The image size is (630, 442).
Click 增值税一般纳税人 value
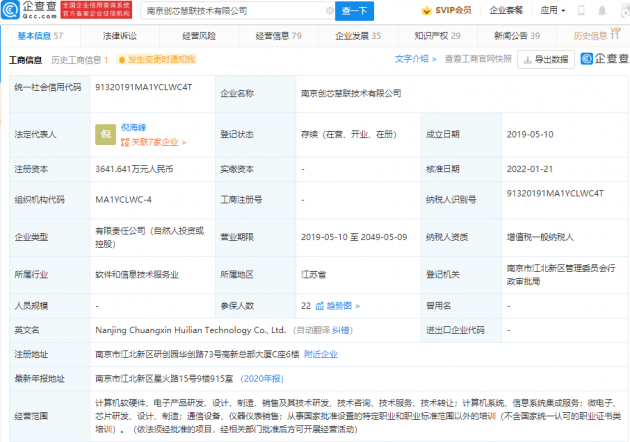point(540,237)
